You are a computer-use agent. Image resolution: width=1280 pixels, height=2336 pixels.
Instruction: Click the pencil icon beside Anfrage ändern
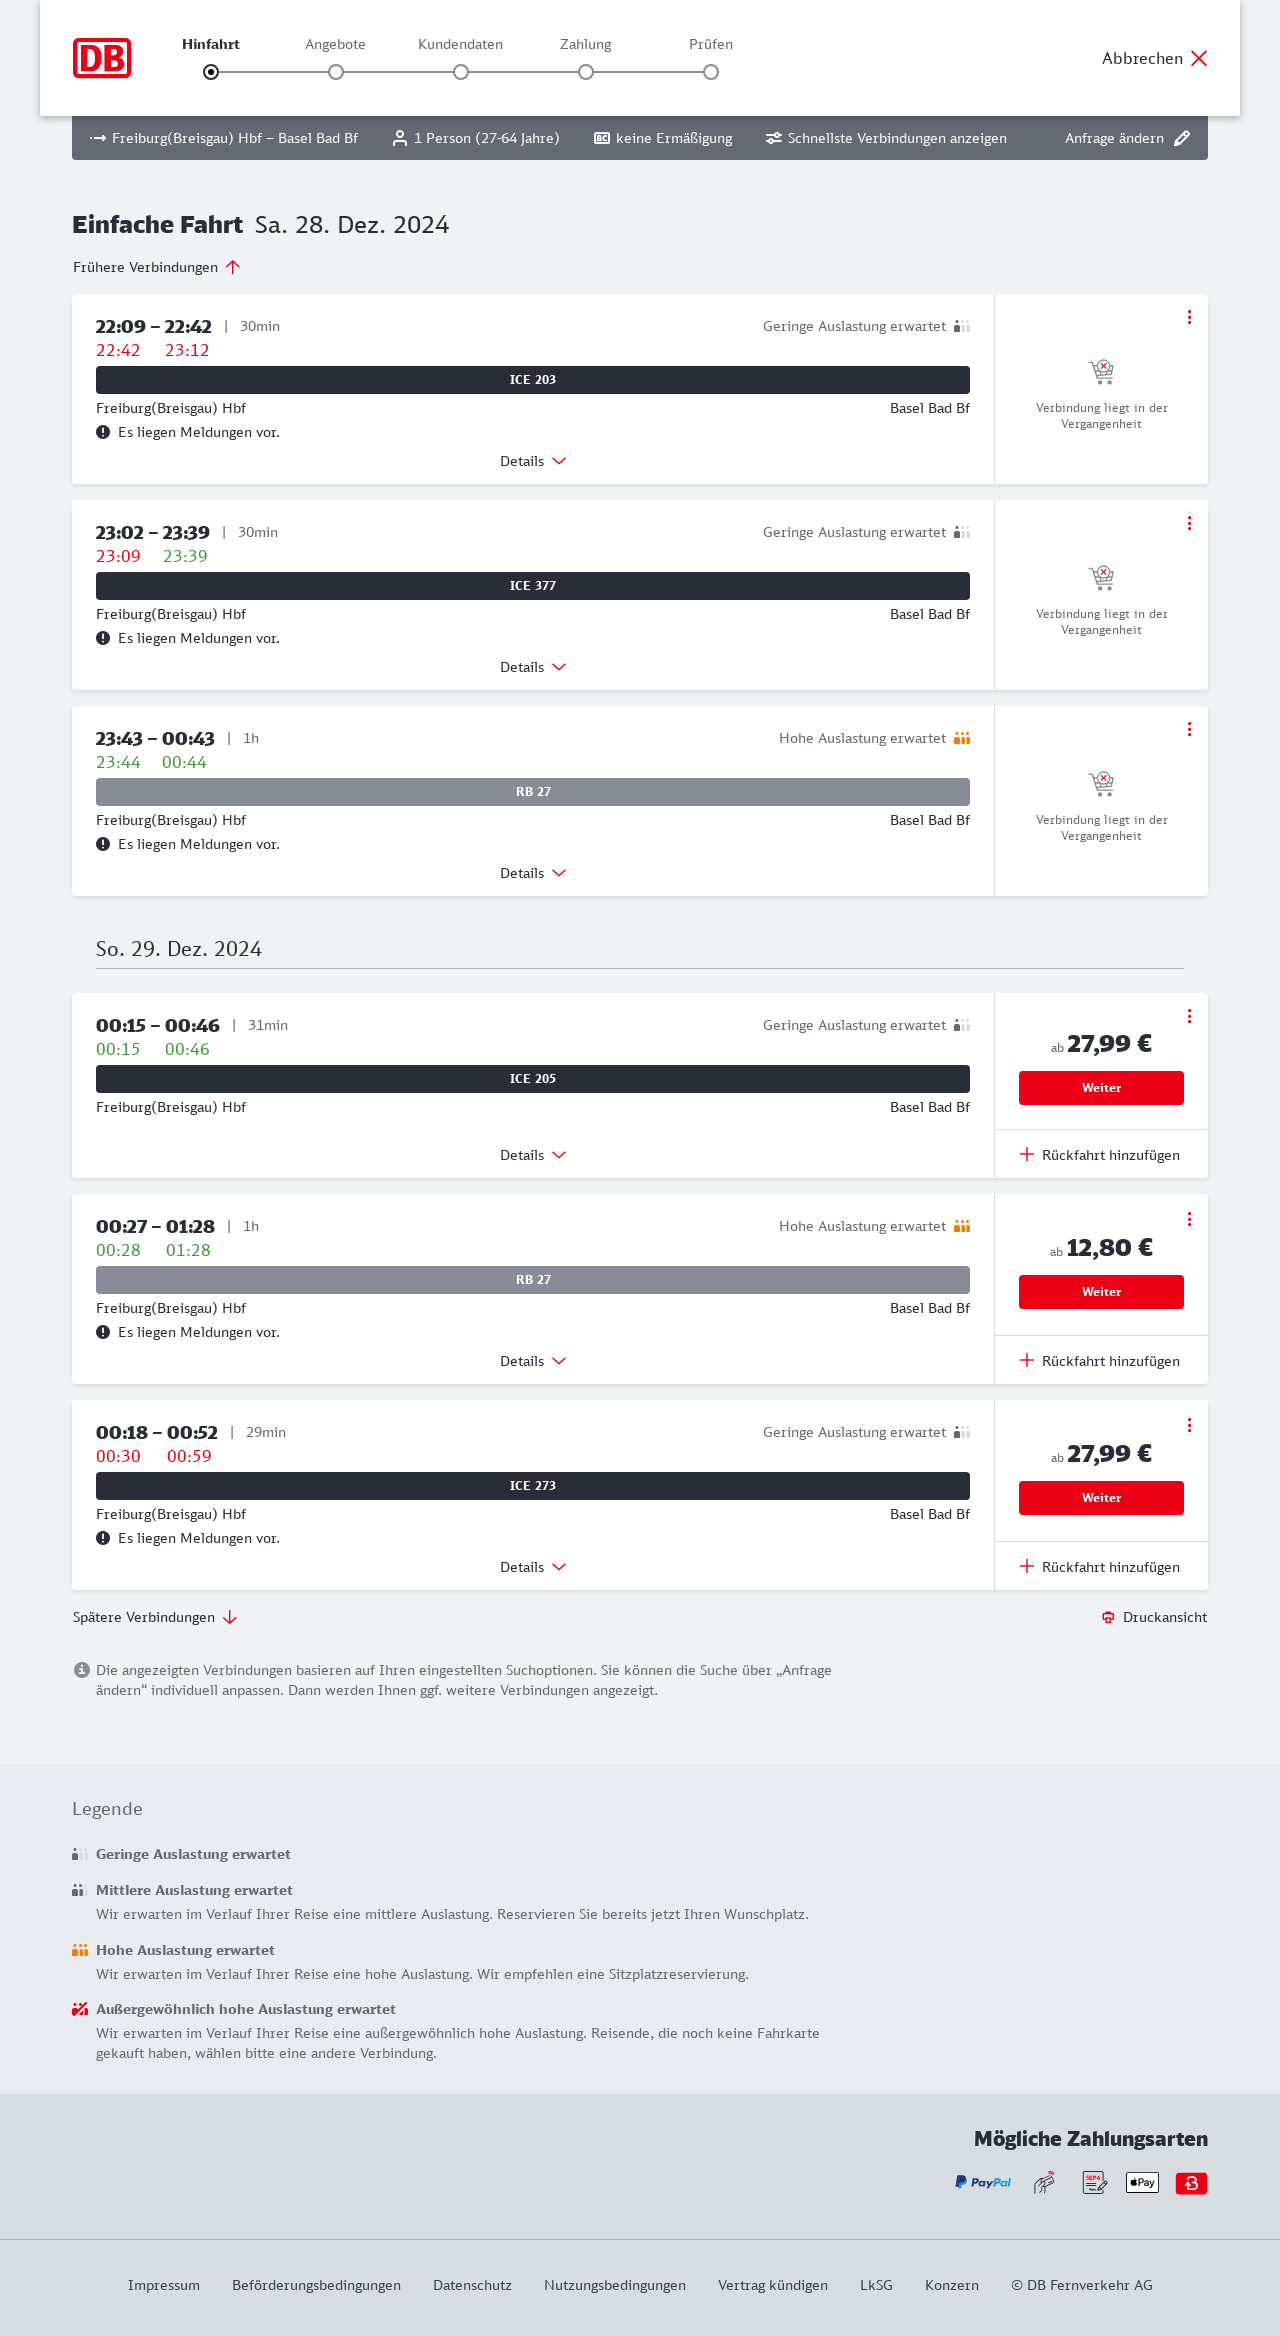(1182, 138)
